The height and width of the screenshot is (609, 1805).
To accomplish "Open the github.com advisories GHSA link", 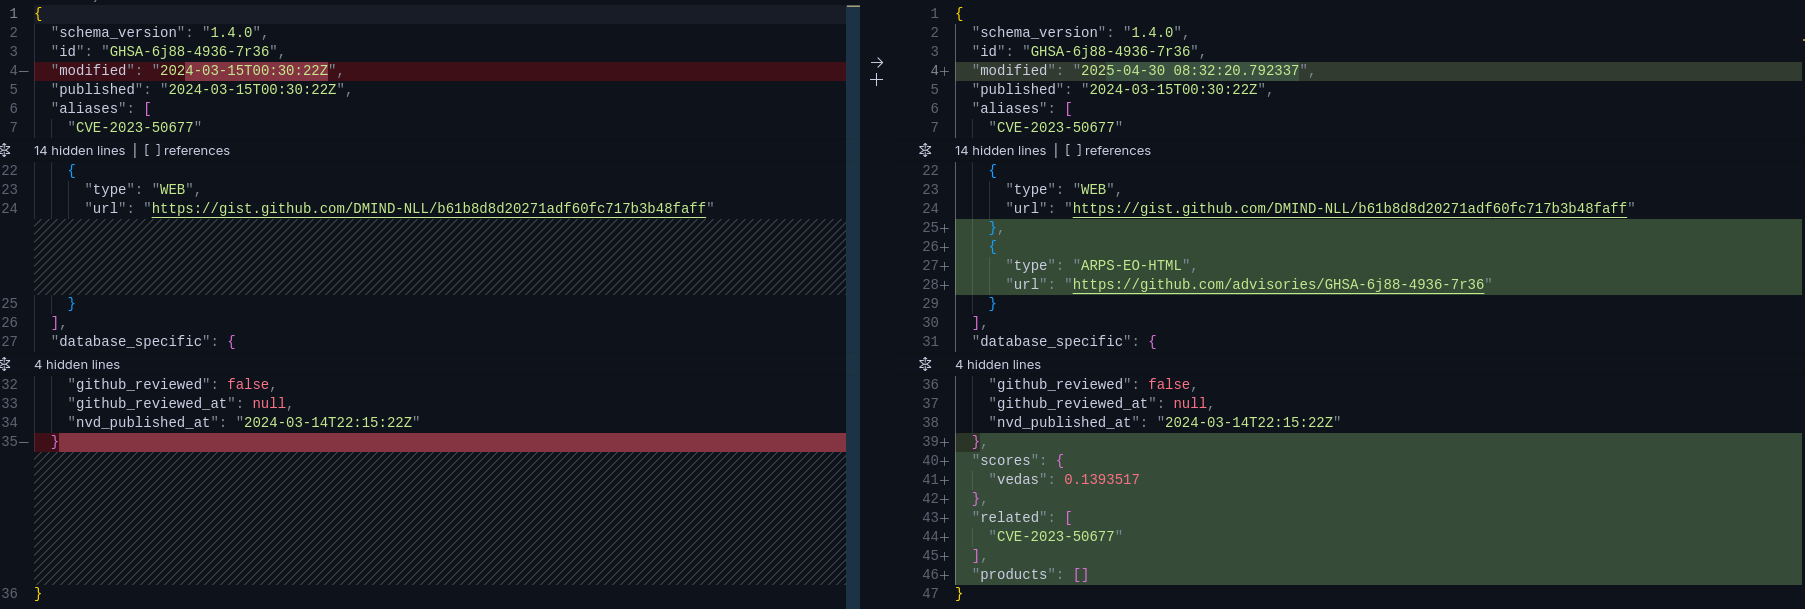I will [x=1278, y=285].
